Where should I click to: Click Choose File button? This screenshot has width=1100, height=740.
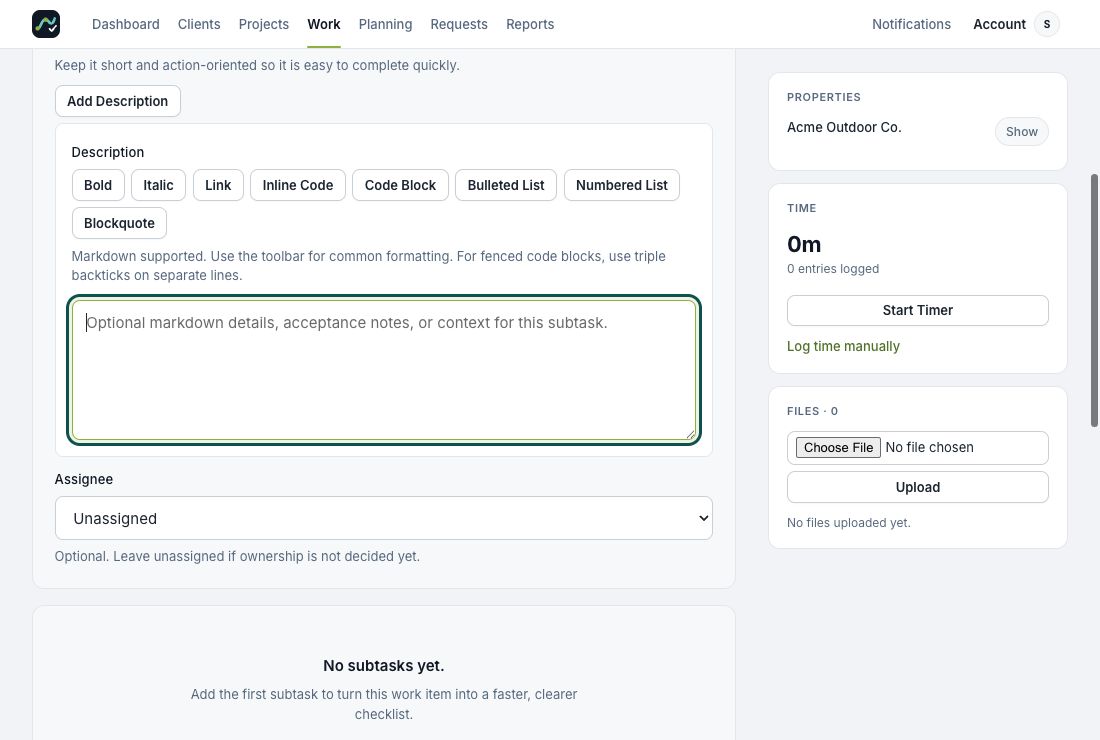(x=838, y=448)
